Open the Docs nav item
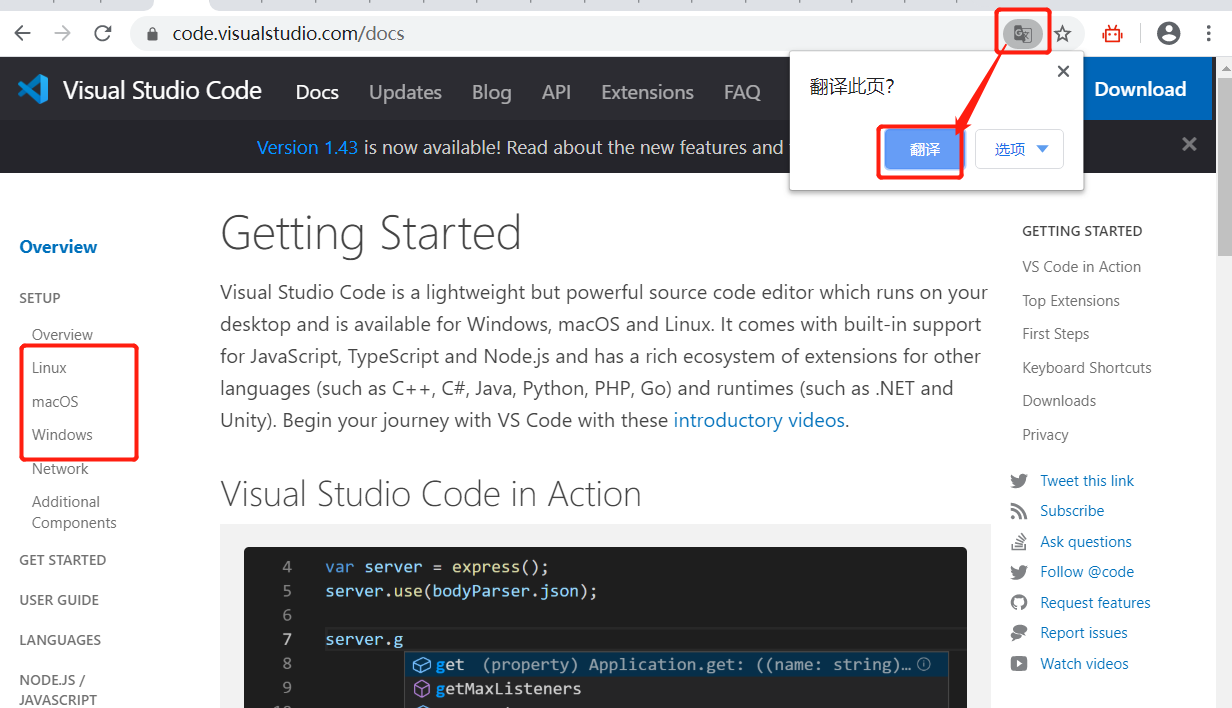The image size is (1232, 708). [x=317, y=92]
